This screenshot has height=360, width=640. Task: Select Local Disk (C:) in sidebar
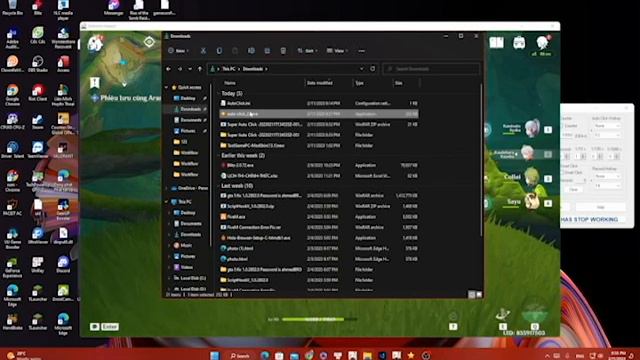[190, 278]
